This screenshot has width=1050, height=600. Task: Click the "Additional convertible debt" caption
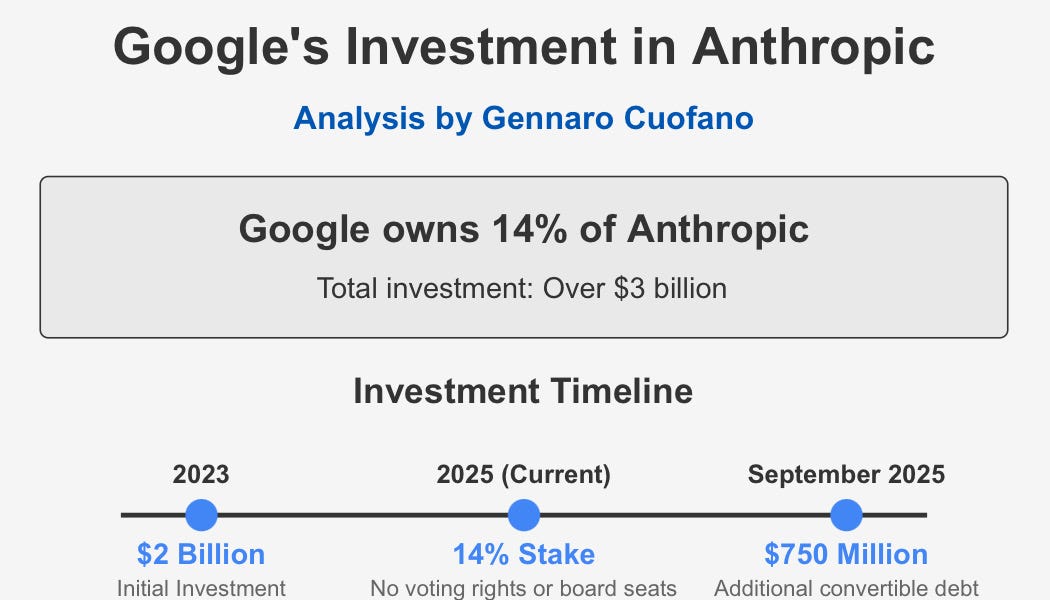coord(846,589)
